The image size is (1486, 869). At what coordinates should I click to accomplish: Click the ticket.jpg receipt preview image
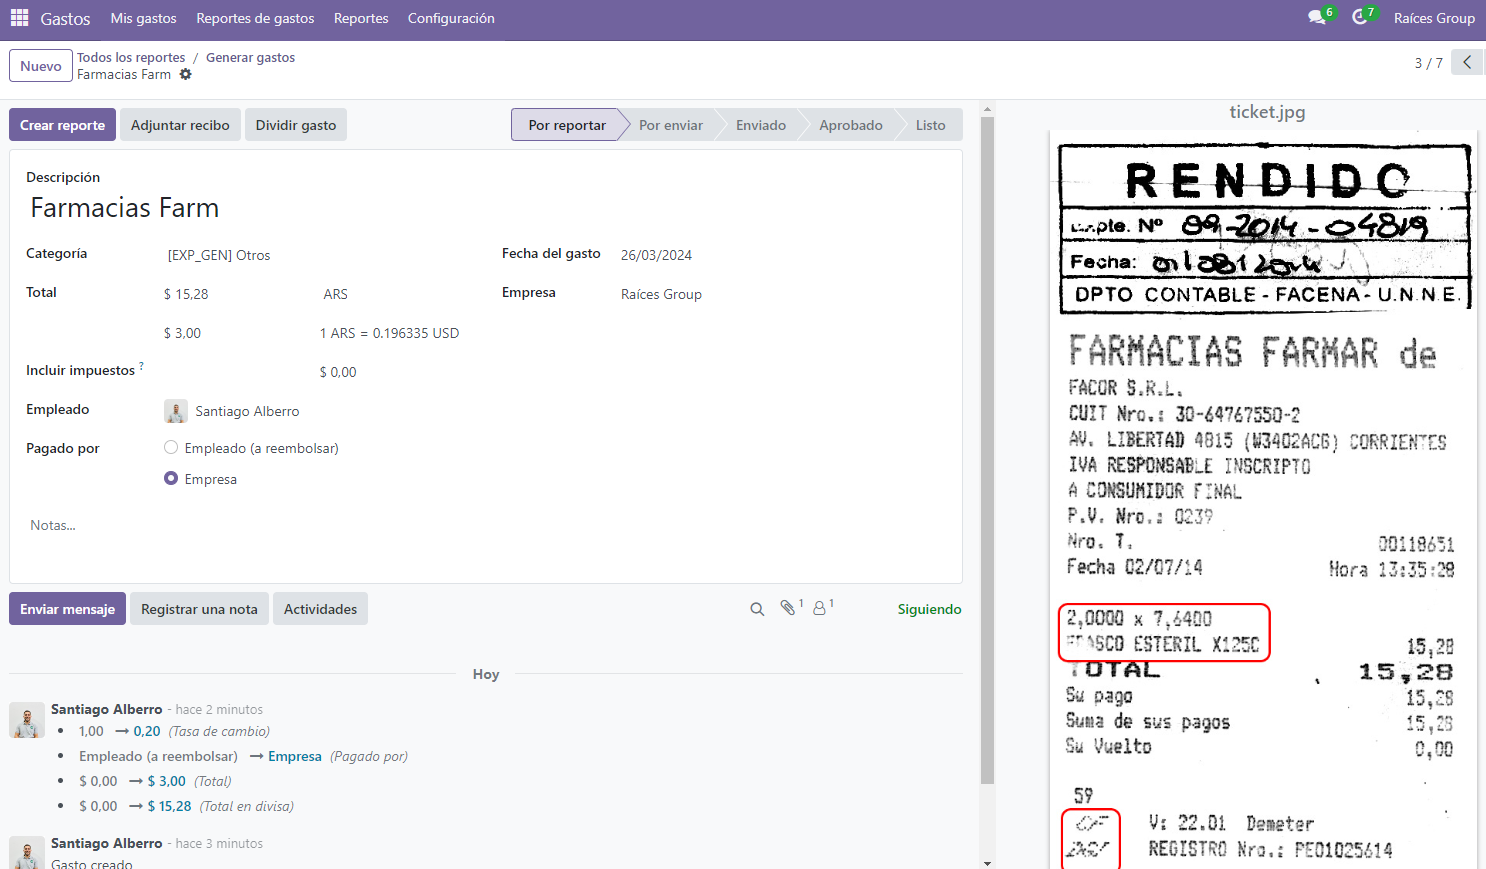(1263, 499)
